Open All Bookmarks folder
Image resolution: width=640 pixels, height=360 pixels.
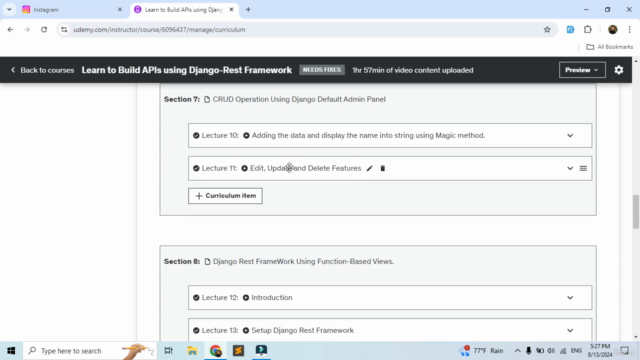[x=610, y=47]
